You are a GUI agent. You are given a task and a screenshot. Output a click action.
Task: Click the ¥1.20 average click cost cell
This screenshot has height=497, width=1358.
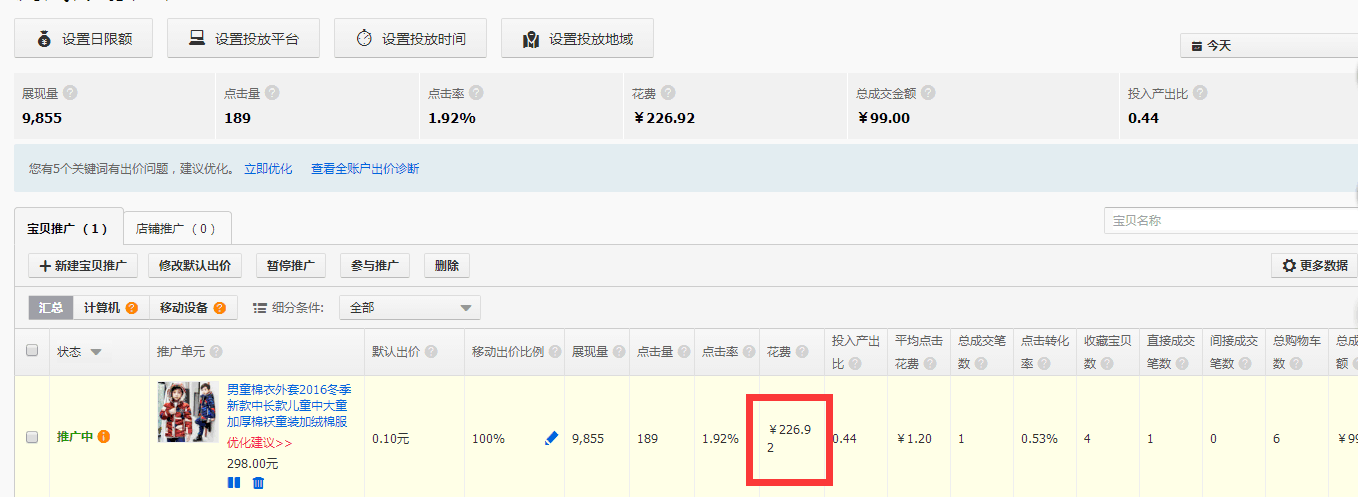(x=915, y=438)
